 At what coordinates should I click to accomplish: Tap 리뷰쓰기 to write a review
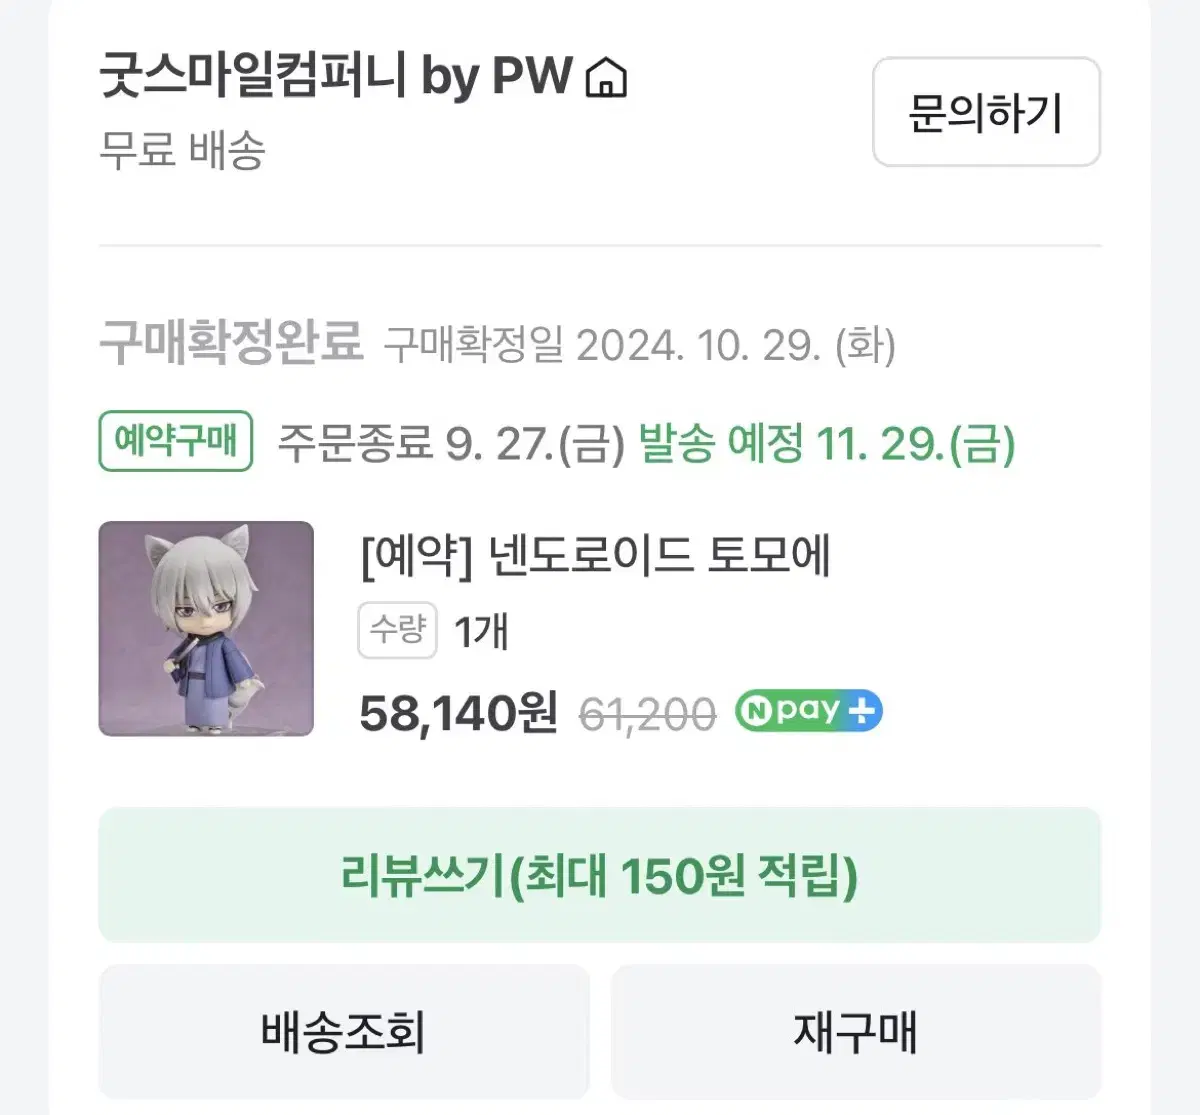[423, 876]
